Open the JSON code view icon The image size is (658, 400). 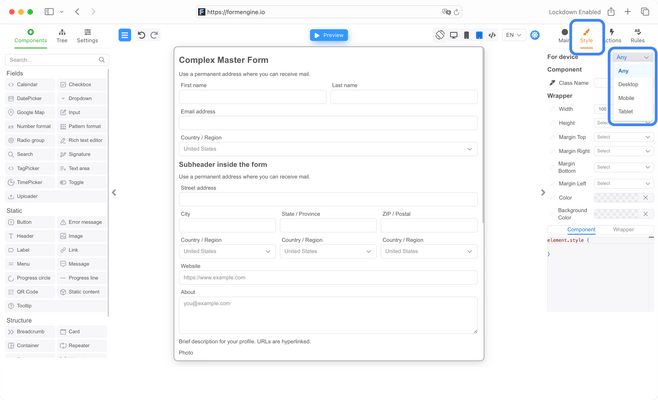click(x=492, y=35)
